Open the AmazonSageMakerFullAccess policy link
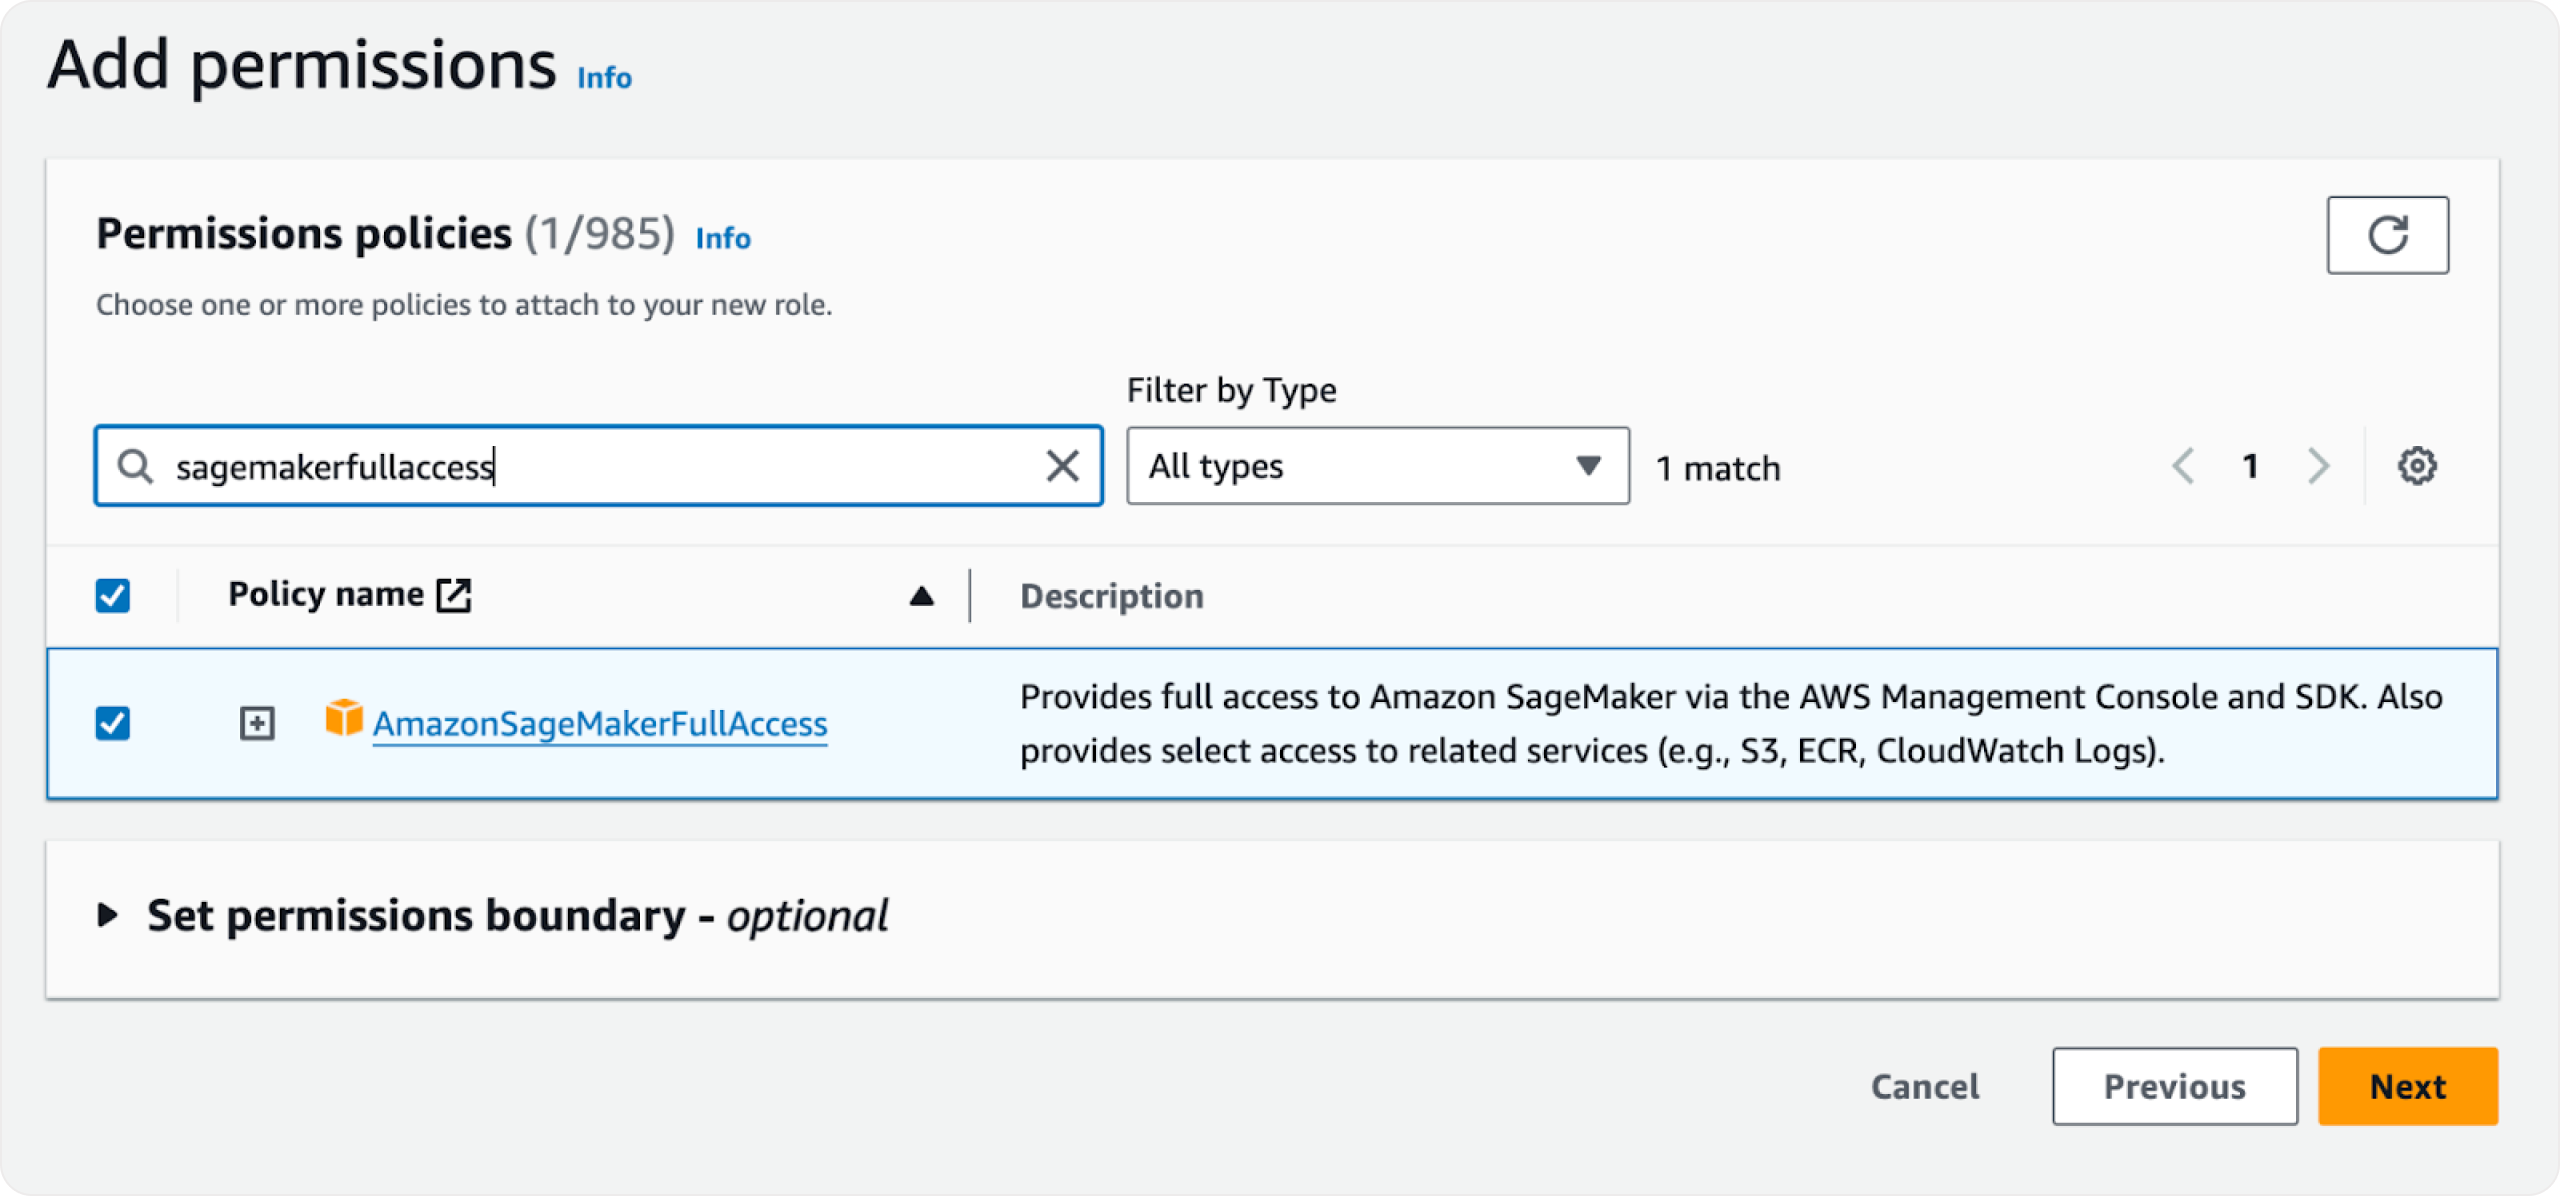This screenshot has height=1196, width=2560. (600, 724)
